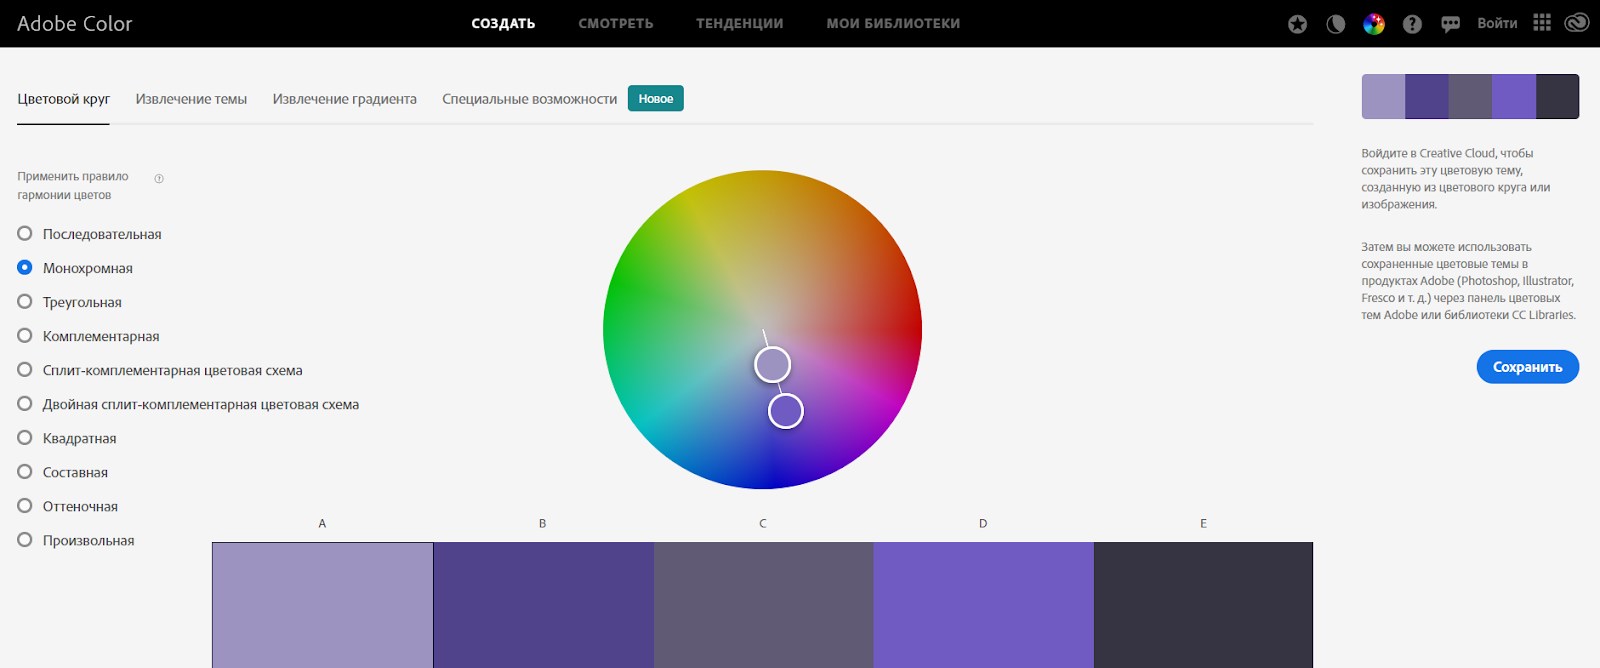Open the СОЗДАТЬ menu item

(x=503, y=23)
